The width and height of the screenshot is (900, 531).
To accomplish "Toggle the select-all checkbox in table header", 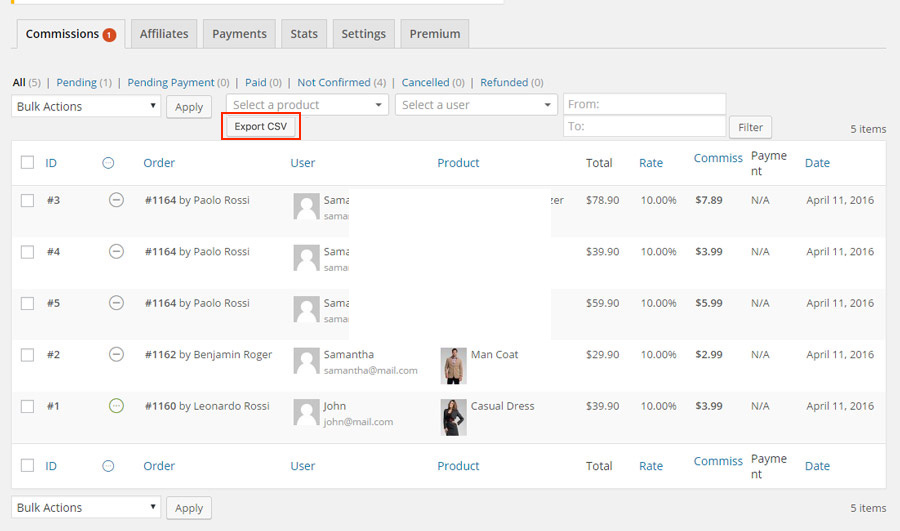I will tap(27, 163).
